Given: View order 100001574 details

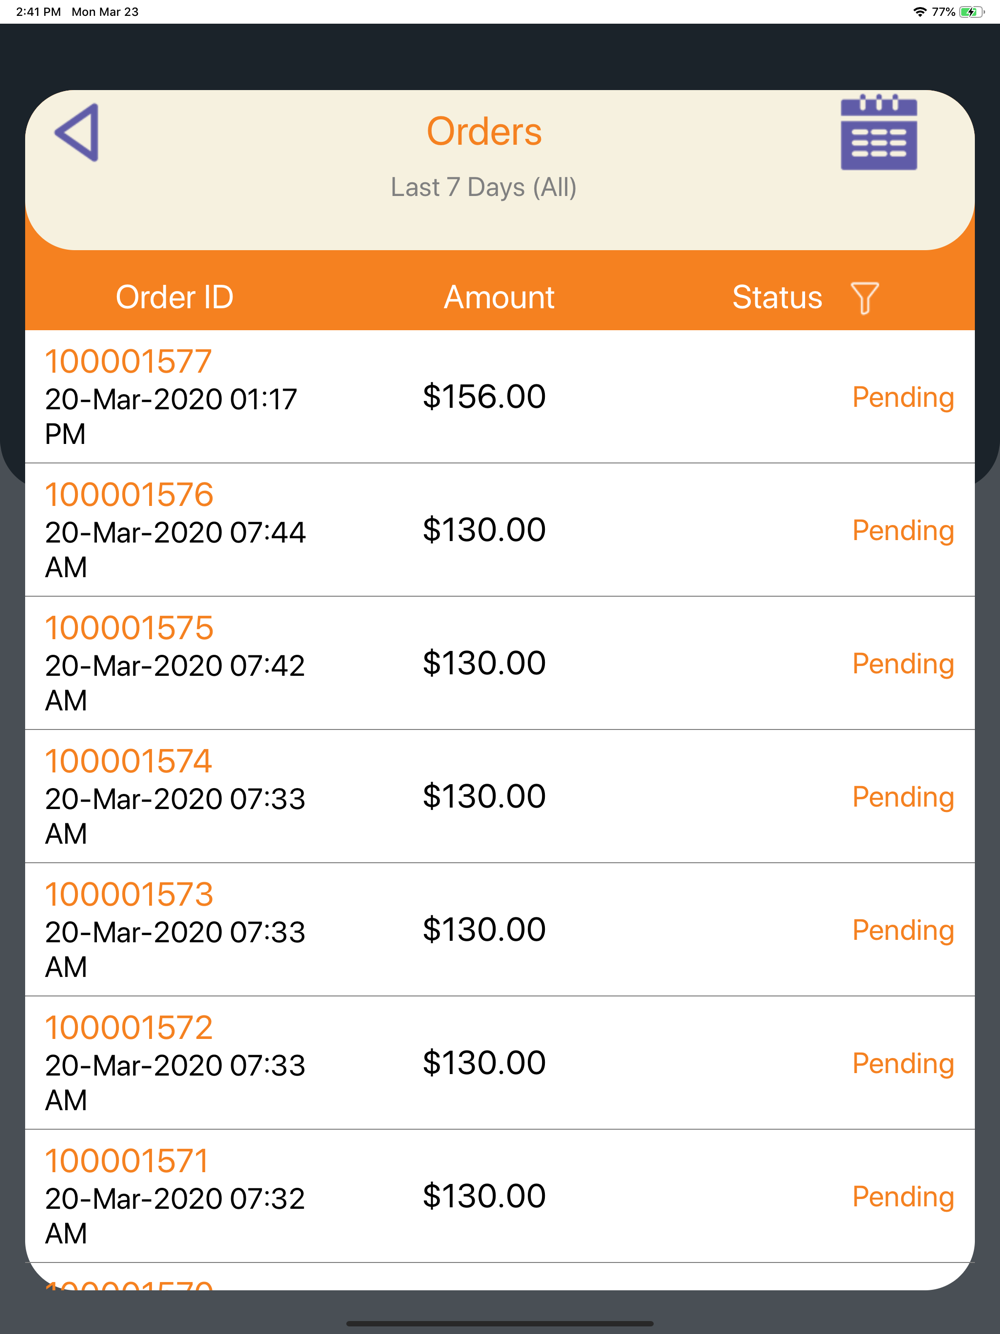Looking at the screenshot, I should click(129, 761).
